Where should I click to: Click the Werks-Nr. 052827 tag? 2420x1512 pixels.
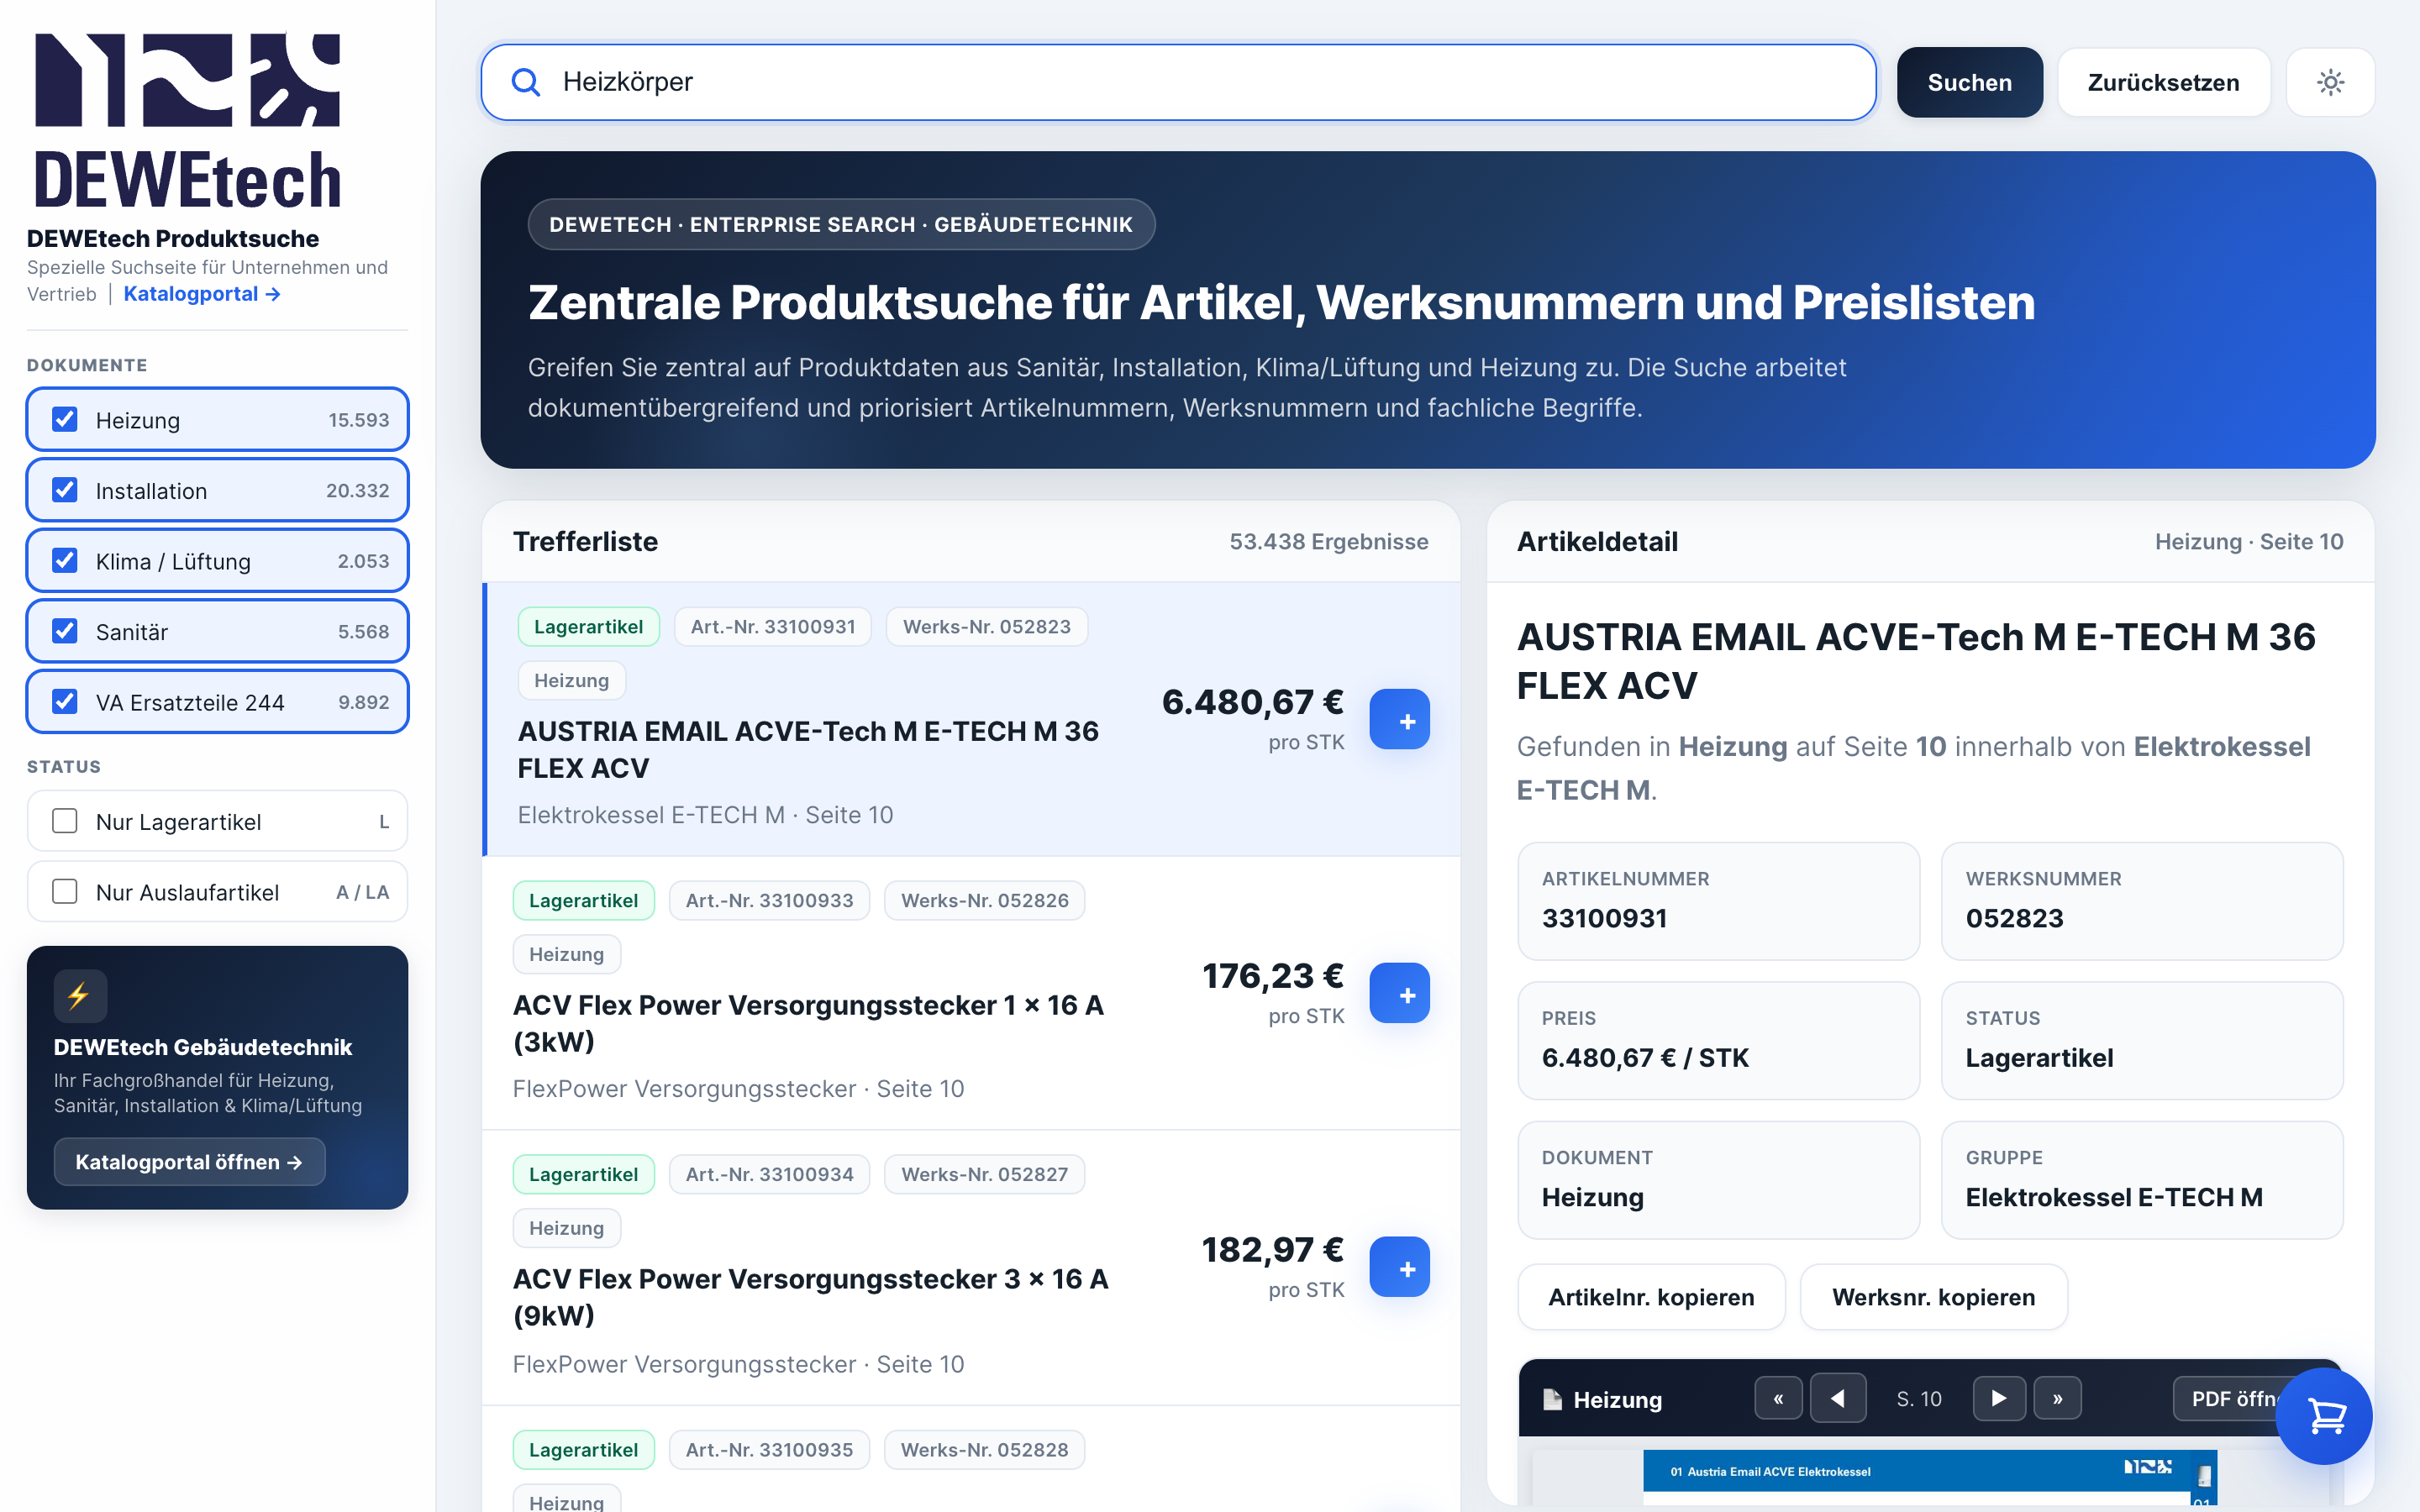pos(985,1174)
